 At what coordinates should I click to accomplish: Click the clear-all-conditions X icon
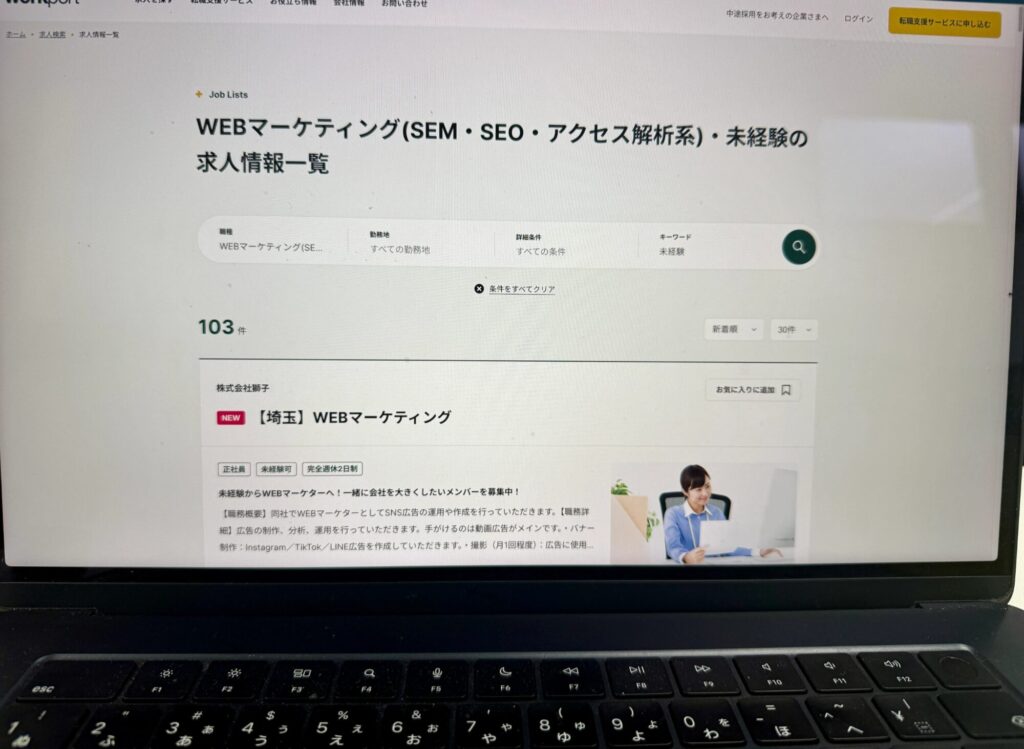click(x=479, y=289)
